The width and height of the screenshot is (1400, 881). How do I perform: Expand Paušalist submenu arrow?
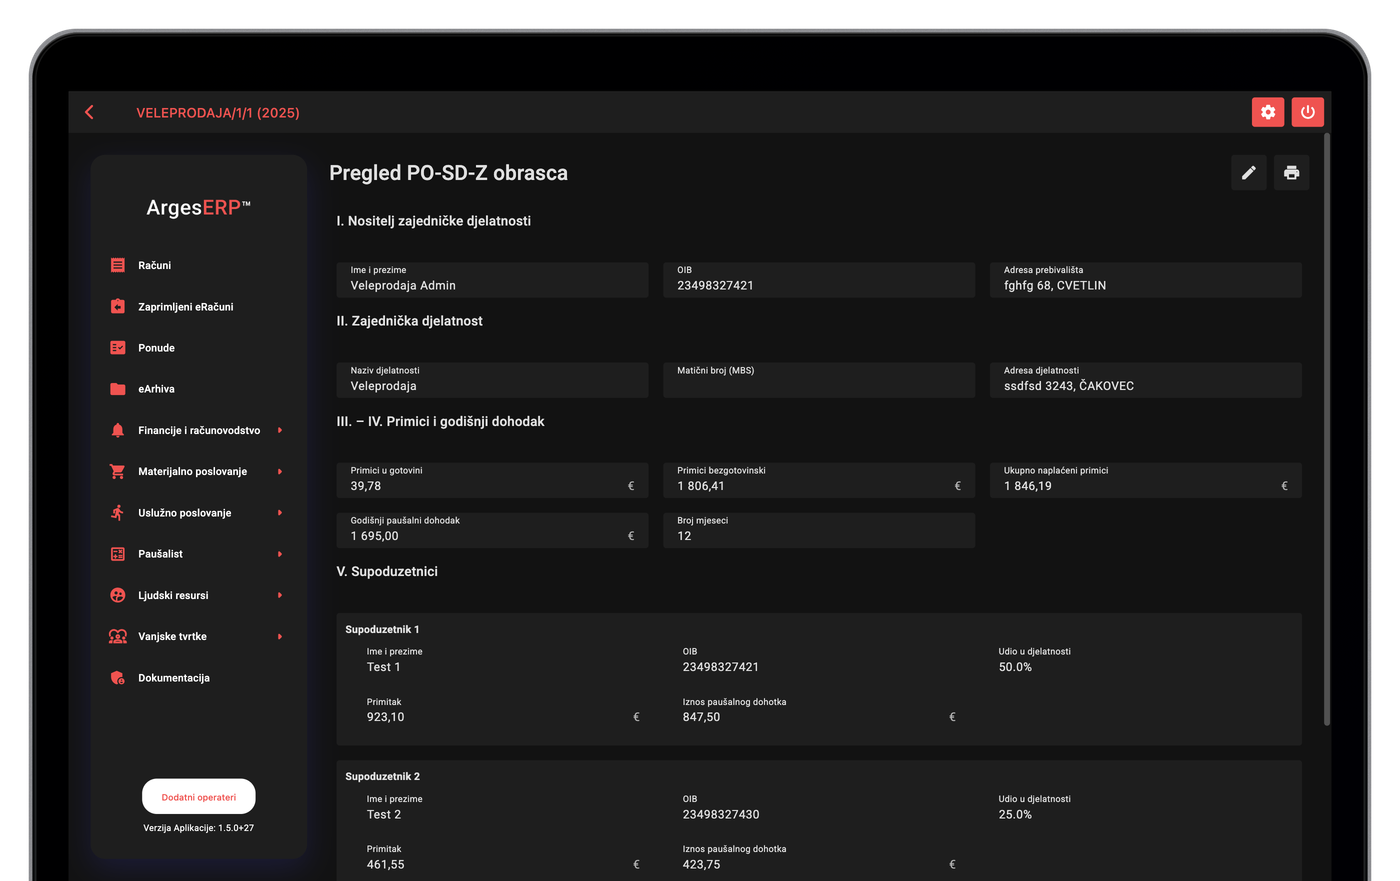tap(280, 554)
